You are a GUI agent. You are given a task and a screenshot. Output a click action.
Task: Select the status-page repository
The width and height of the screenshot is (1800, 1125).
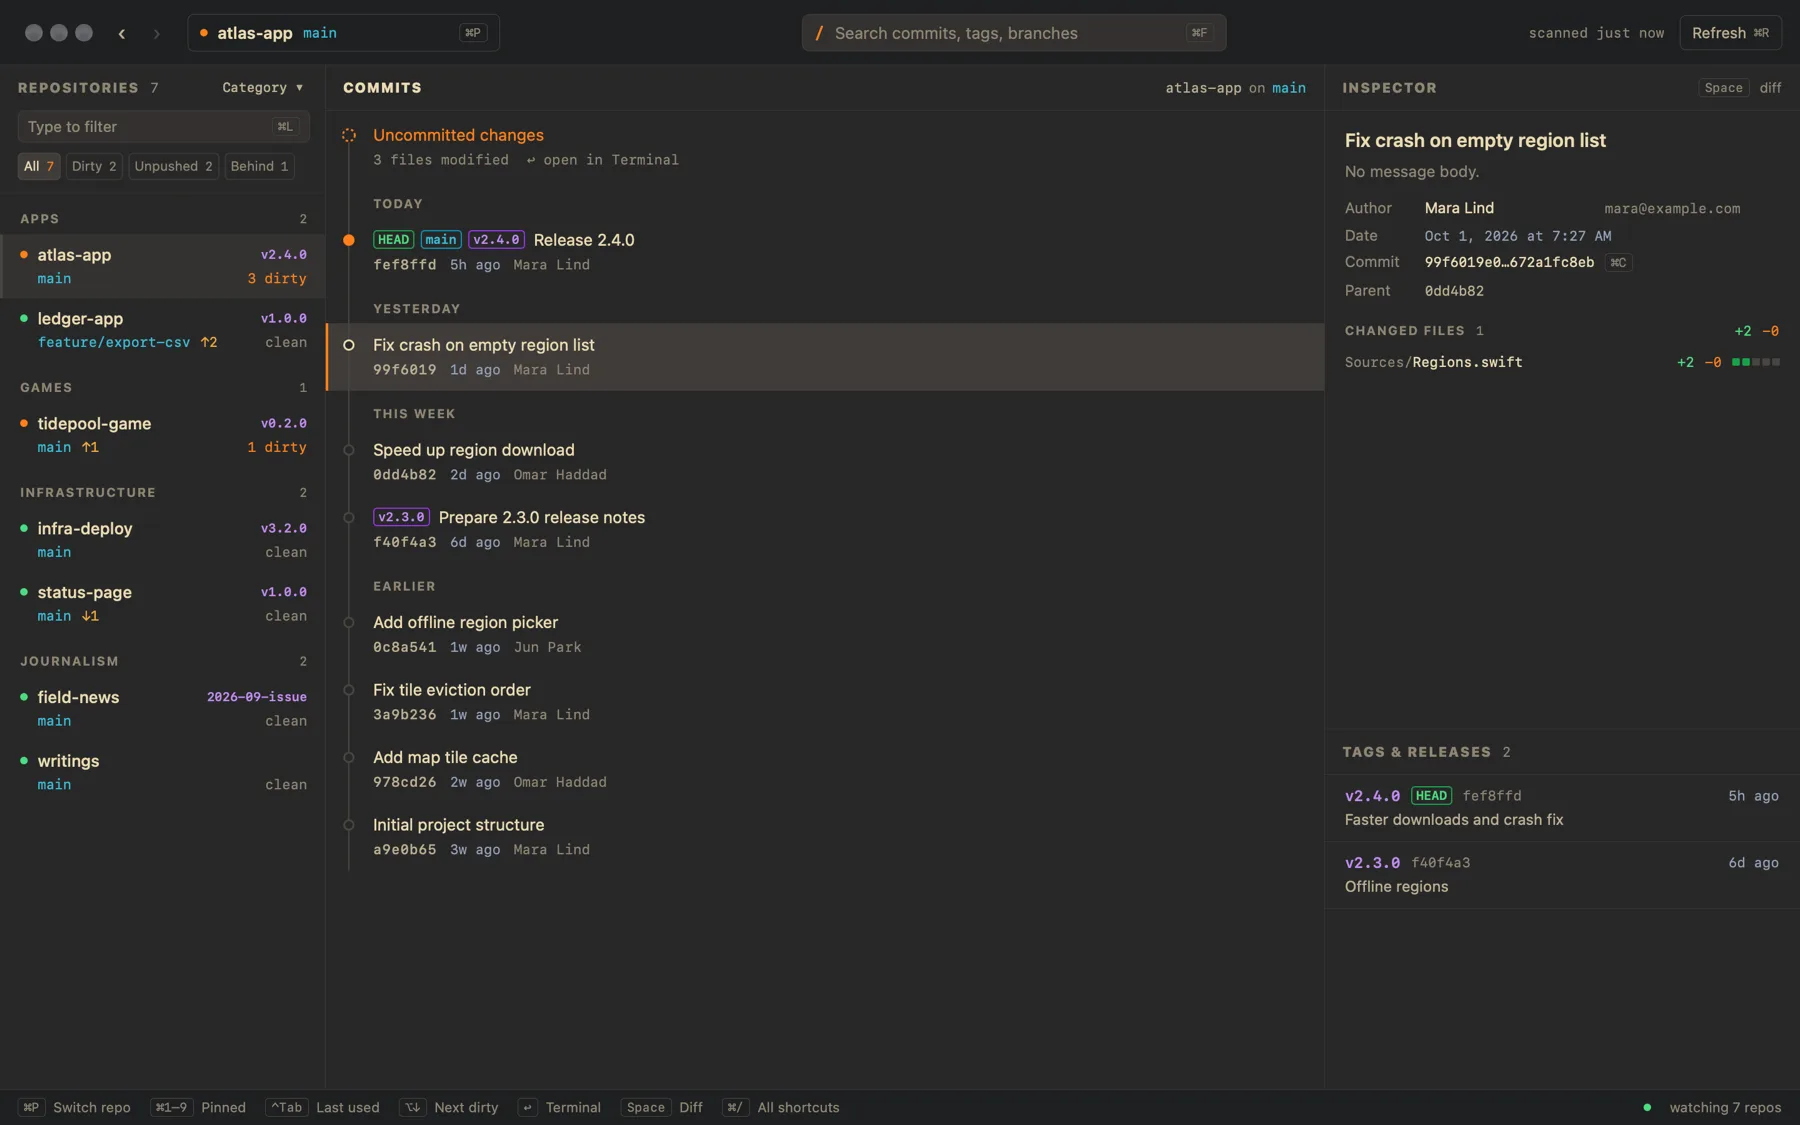(x=162, y=604)
